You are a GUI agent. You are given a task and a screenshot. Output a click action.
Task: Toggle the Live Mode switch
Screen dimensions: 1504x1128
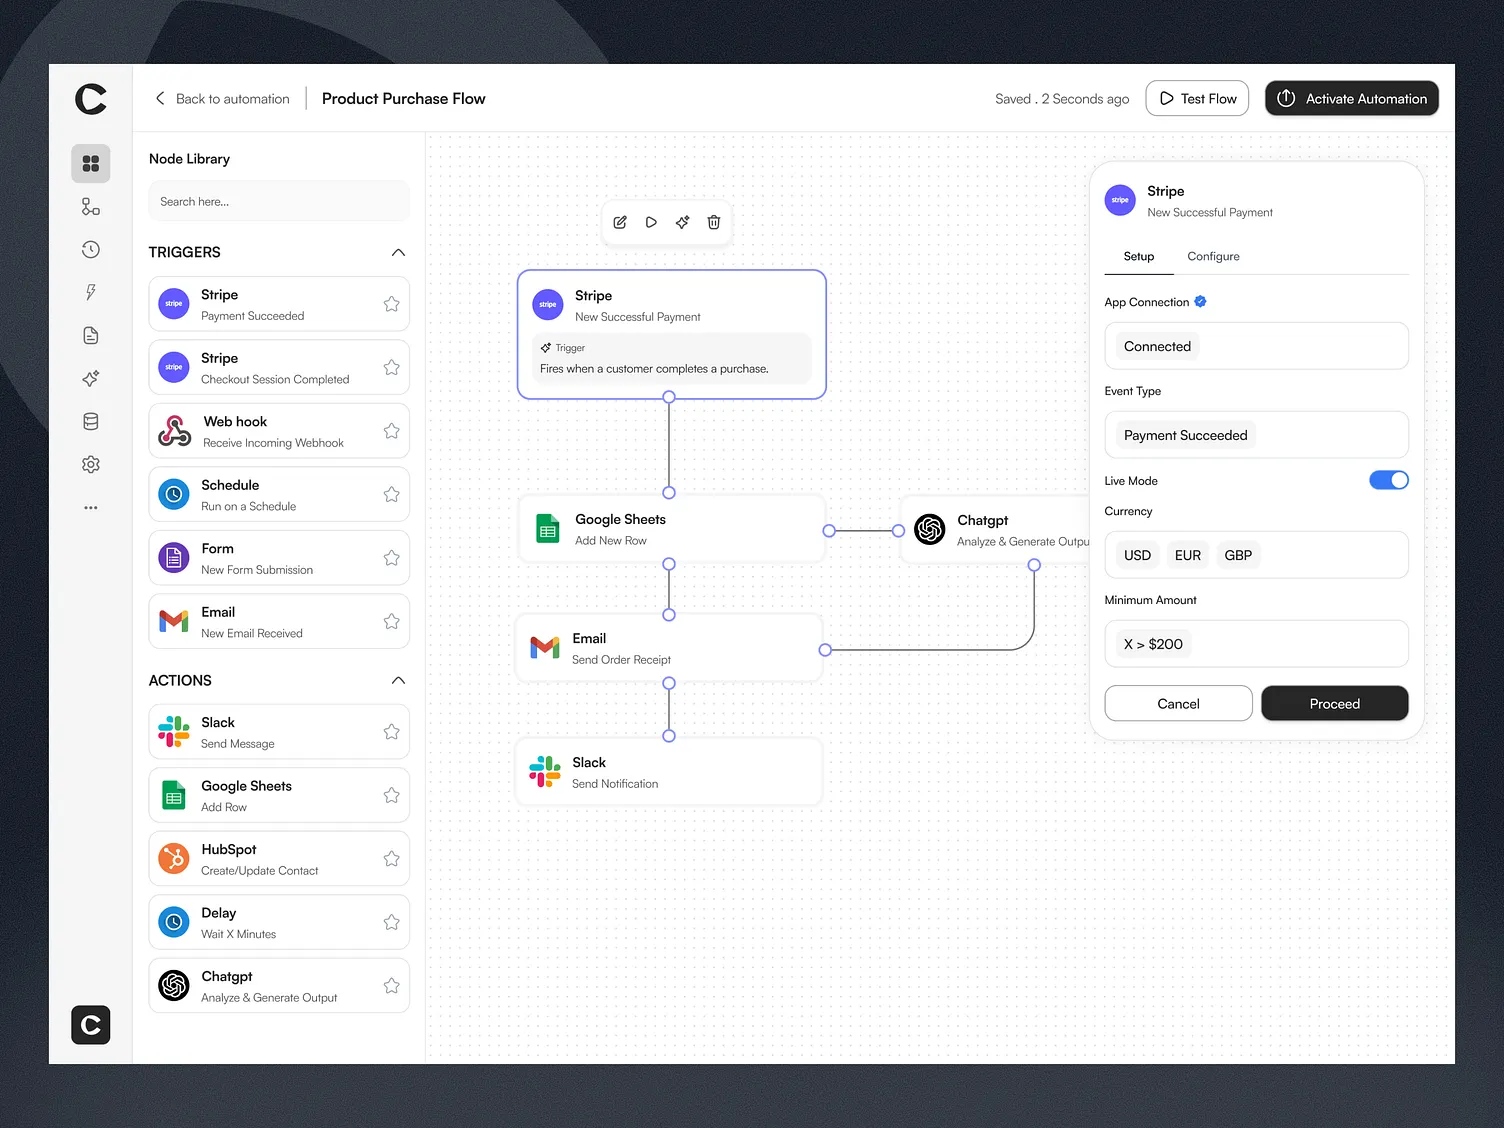[1389, 480]
